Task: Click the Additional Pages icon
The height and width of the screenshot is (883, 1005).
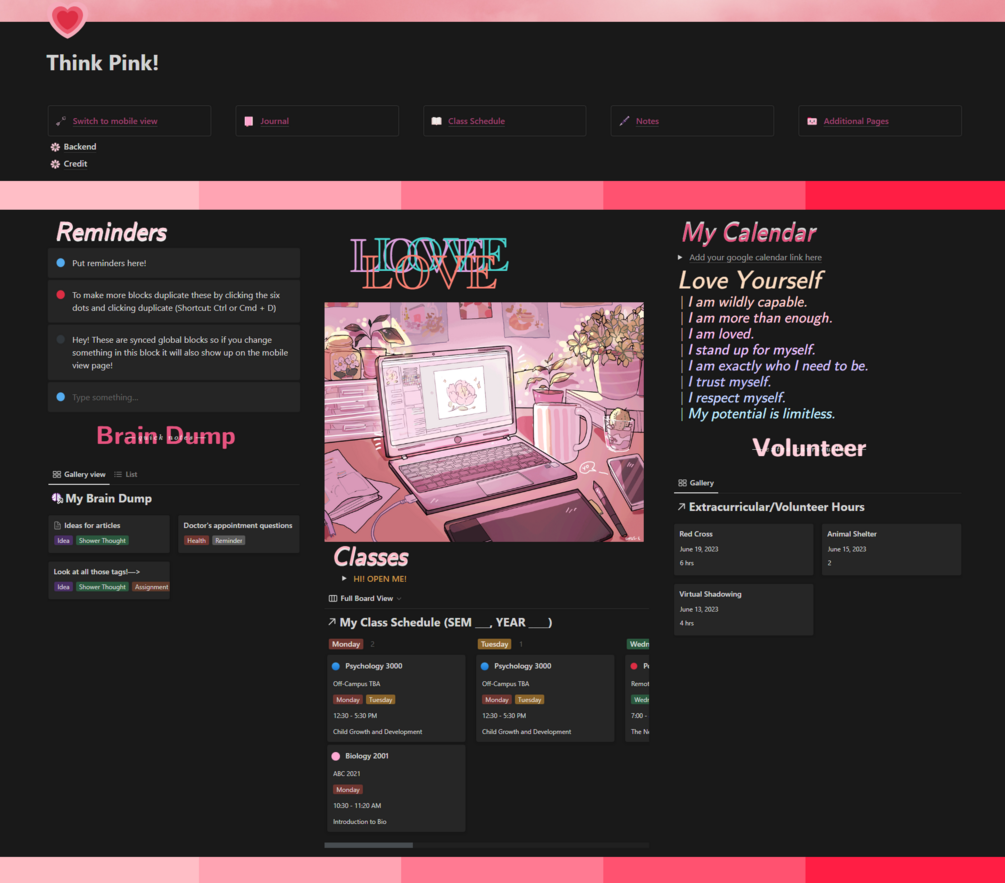Action: pos(812,121)
